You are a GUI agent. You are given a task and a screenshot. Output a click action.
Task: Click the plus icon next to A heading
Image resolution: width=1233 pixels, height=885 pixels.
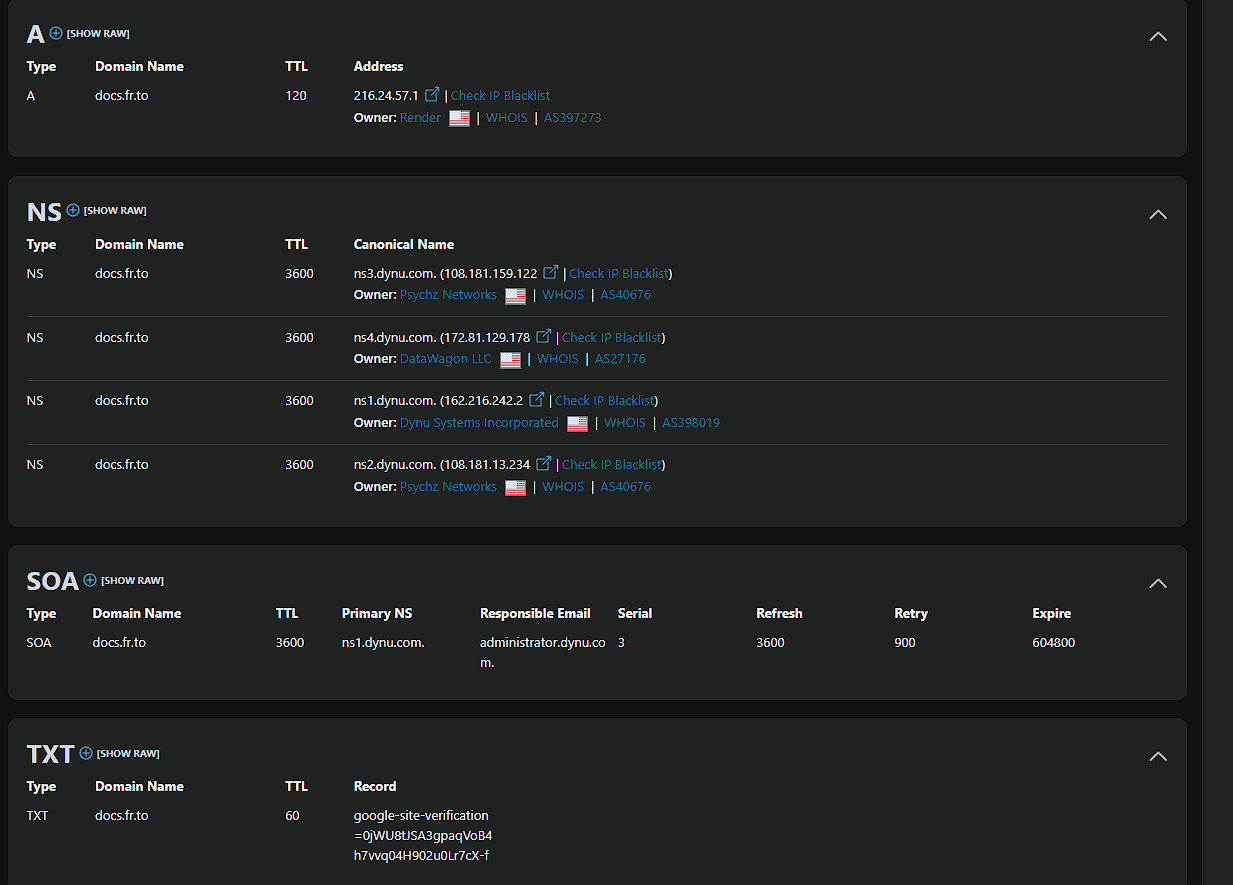[x=56, y=33]
